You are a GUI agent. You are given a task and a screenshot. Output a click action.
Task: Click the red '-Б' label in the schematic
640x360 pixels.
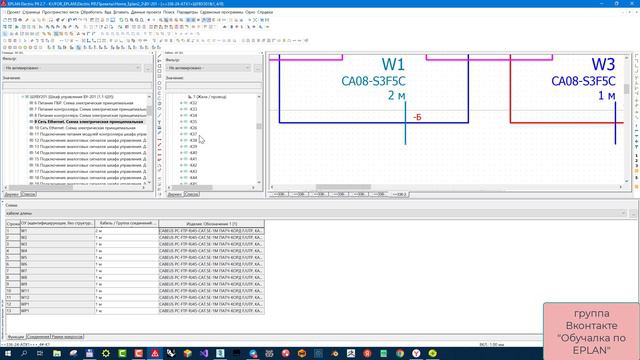click(x=417, y=117)
